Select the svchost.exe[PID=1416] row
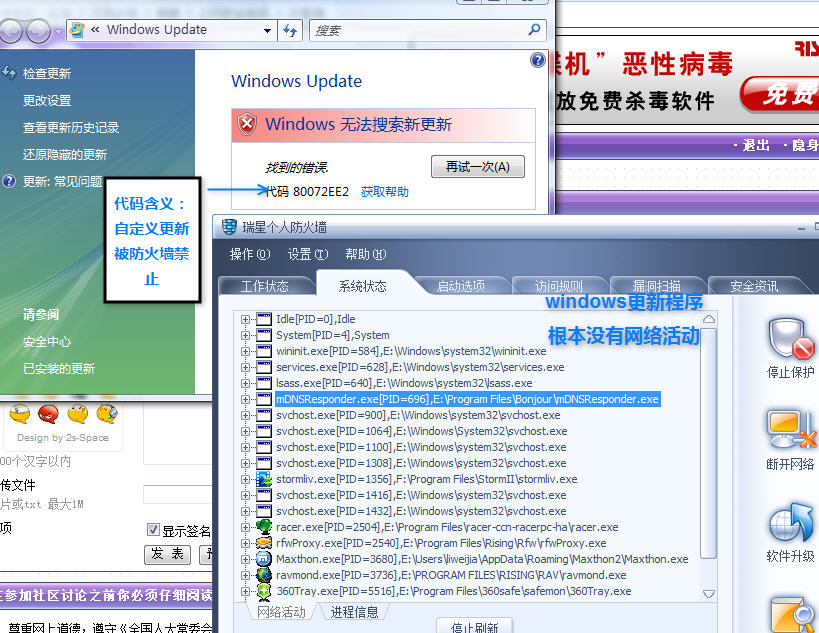This screenshot has height=633, width=819. pyautogui.click(x=421, y=495)
